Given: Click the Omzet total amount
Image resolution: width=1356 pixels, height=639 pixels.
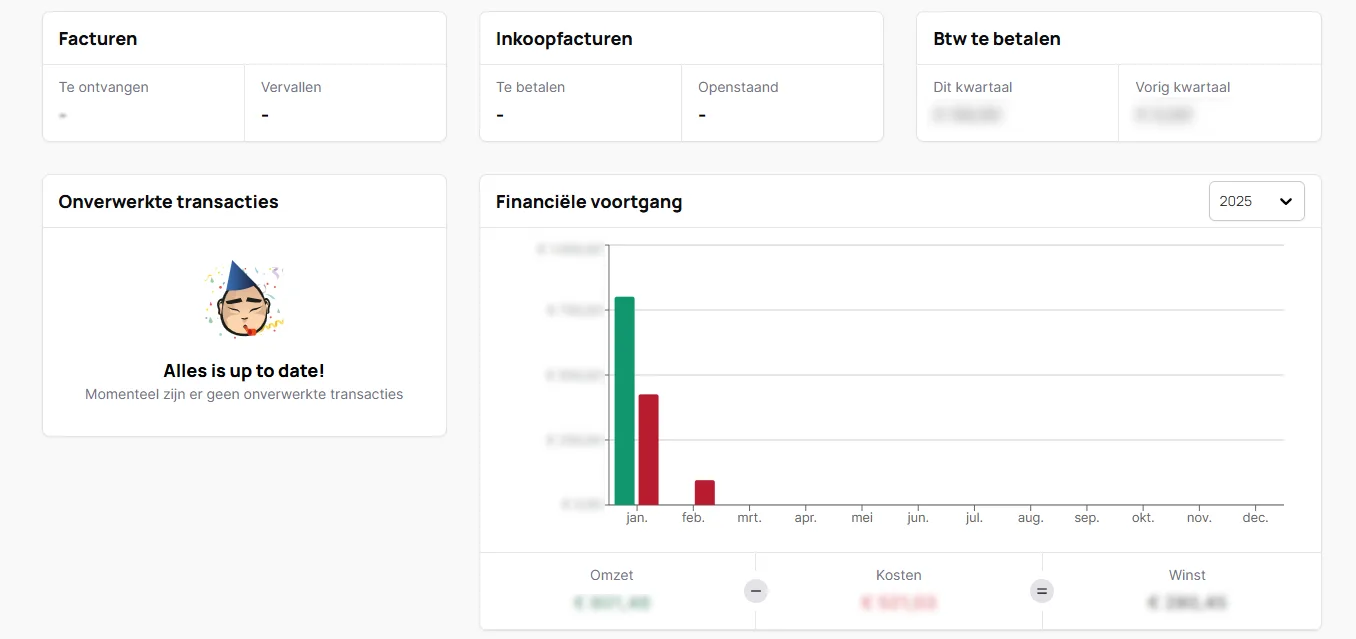Looking at the screenshot, I should 612,603.
